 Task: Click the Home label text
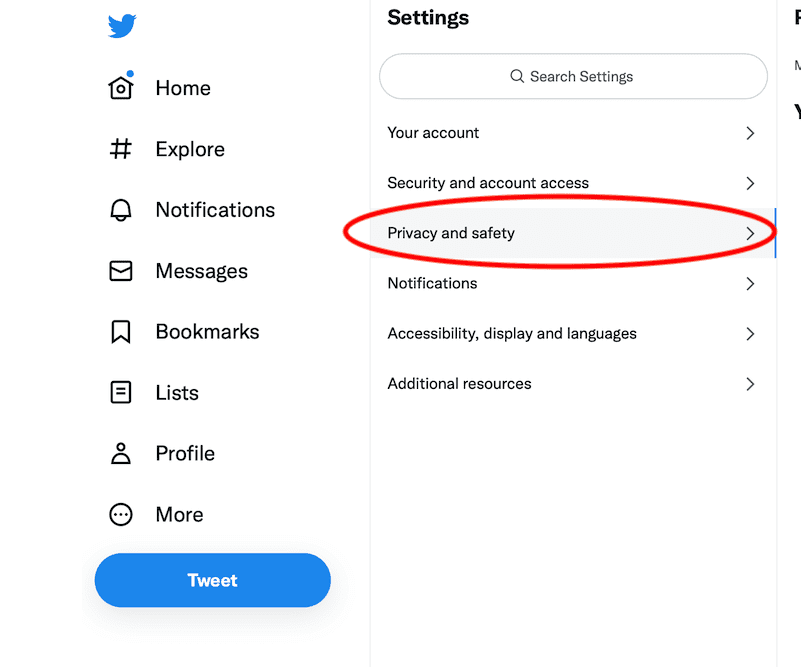tap(183, 88)
